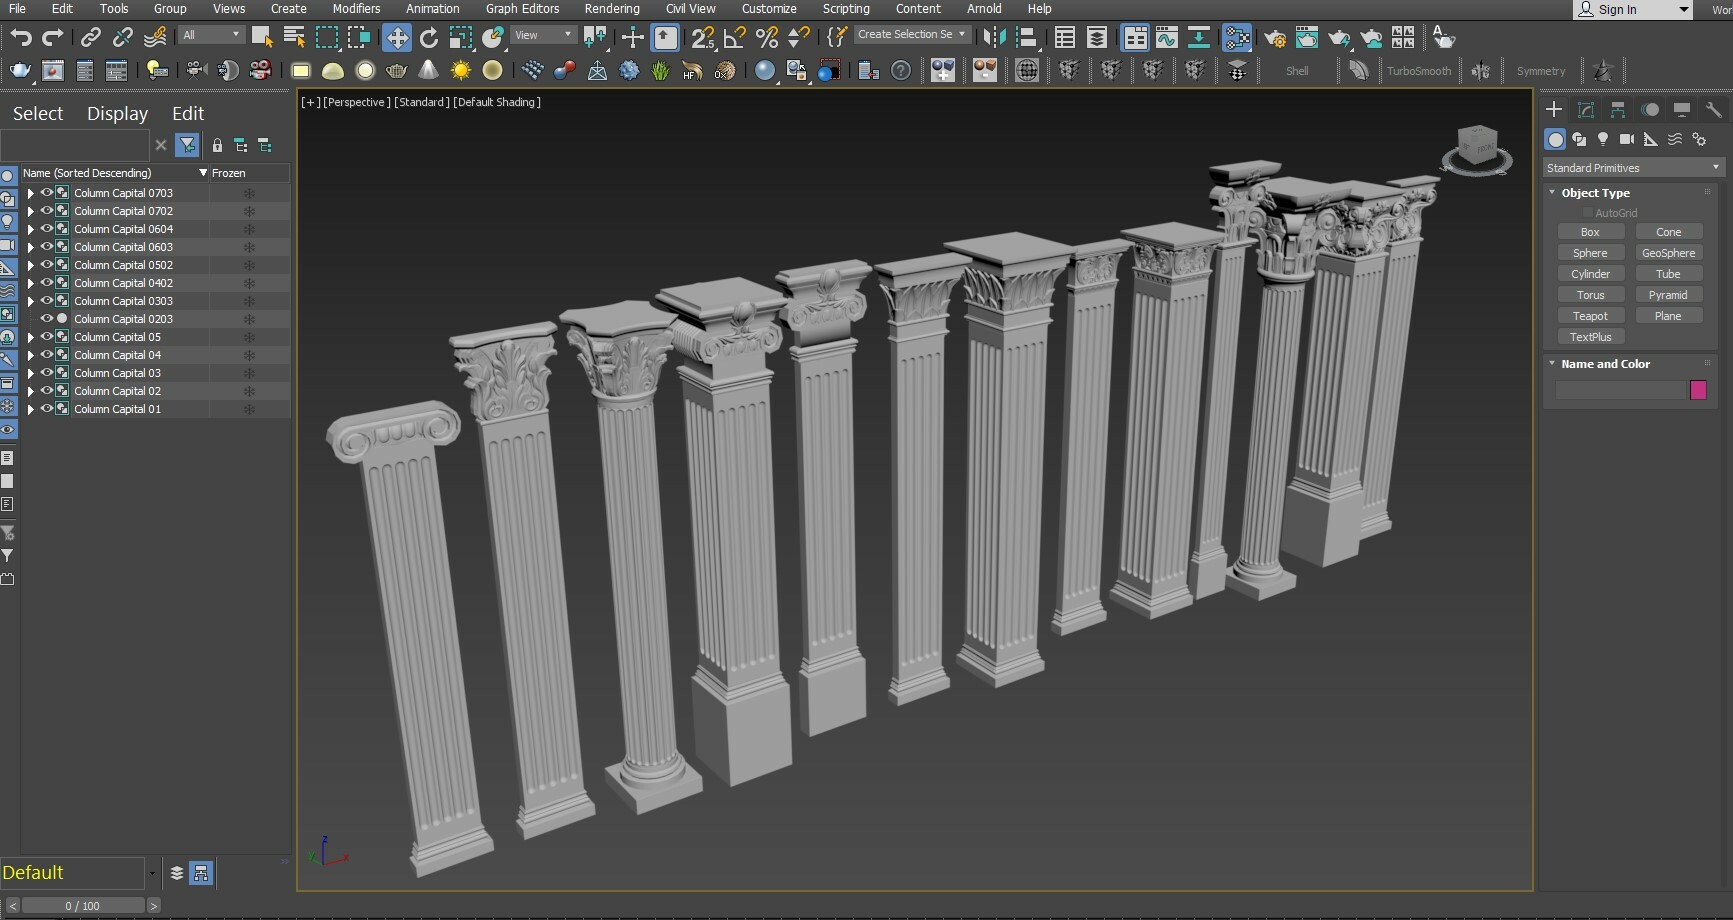1733x920 pixels.
Task: Click the Undo icon on the main toolbar
Action: tap(20, 37)
